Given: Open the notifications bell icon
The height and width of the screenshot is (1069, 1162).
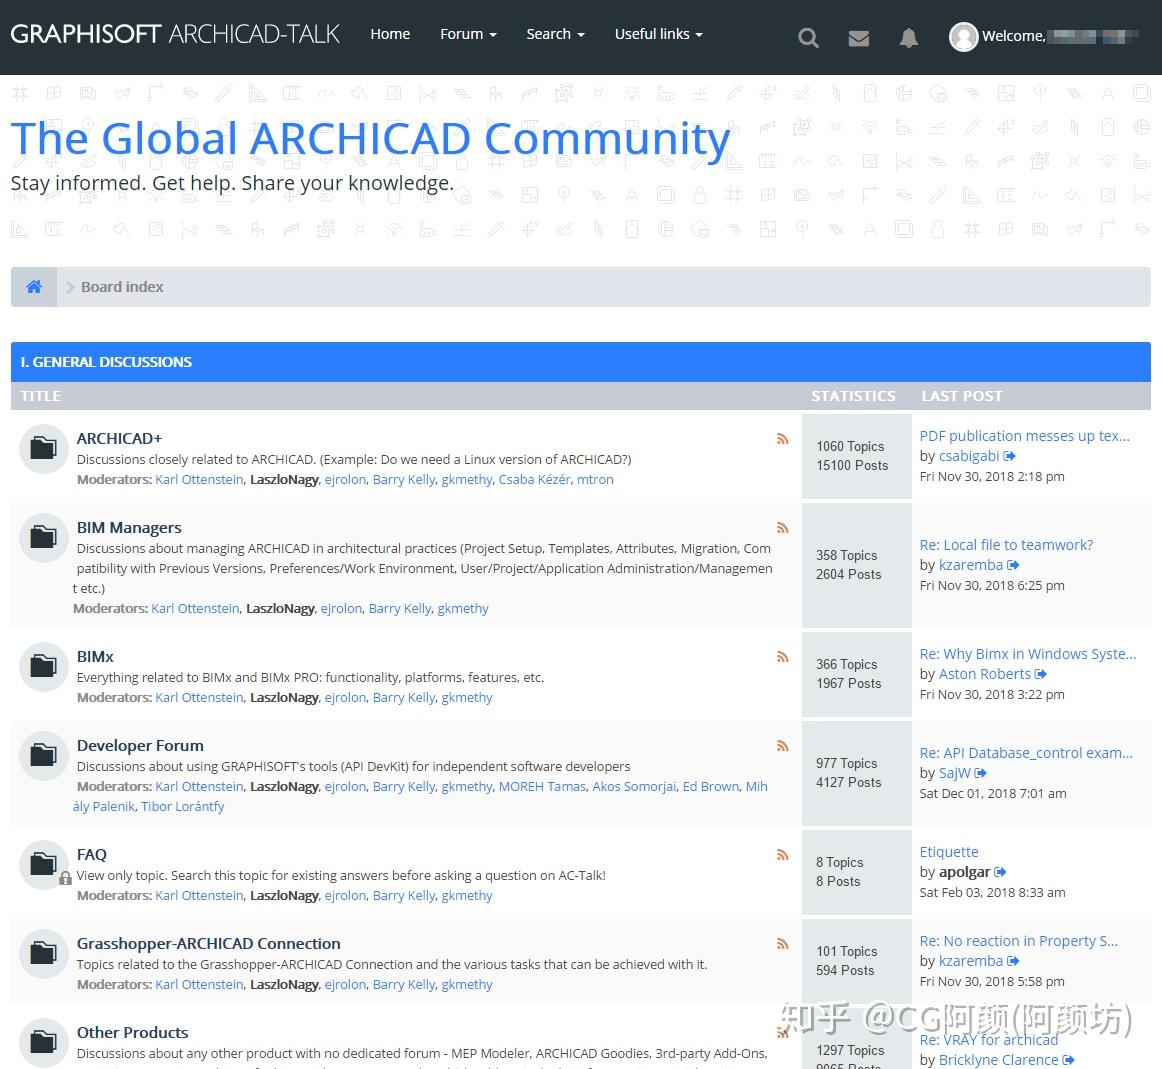Looking at the screenshot, I should tap(908, 38).
